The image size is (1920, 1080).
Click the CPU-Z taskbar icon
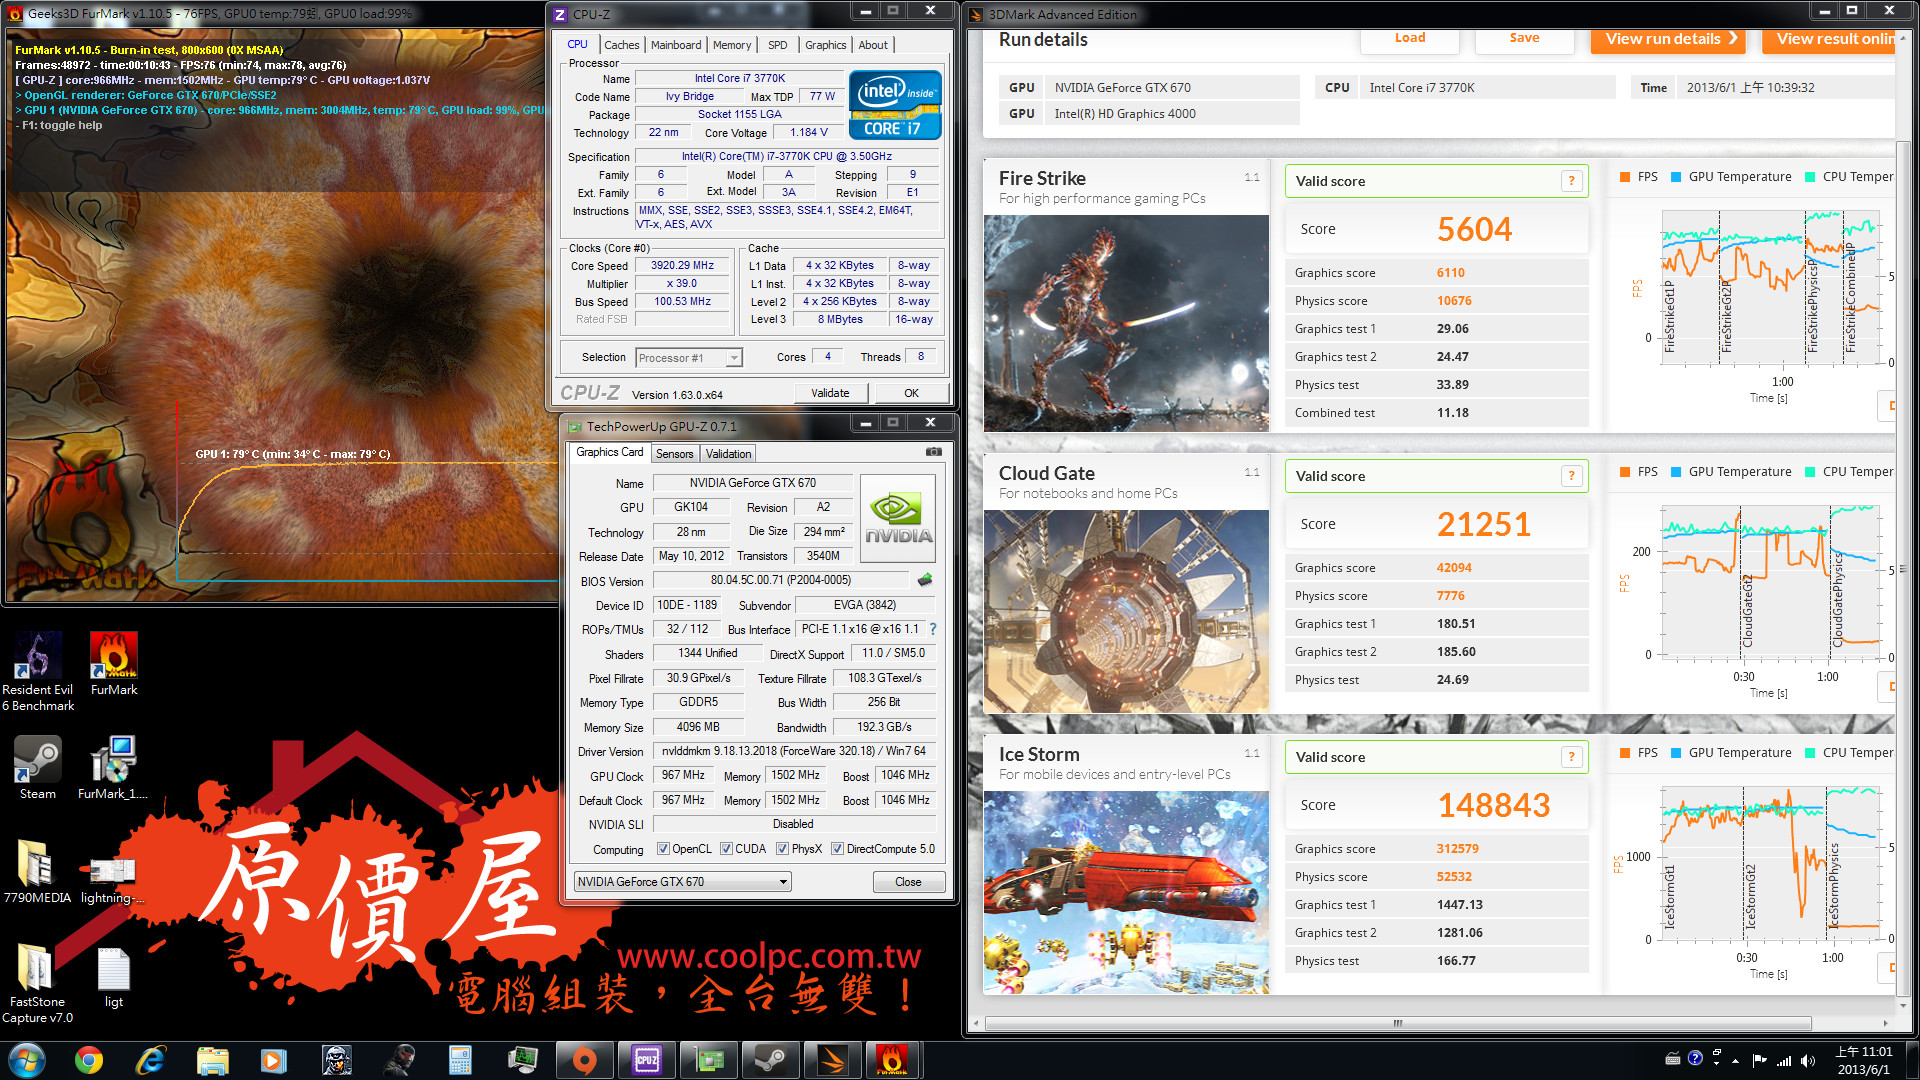[647, 1060]
